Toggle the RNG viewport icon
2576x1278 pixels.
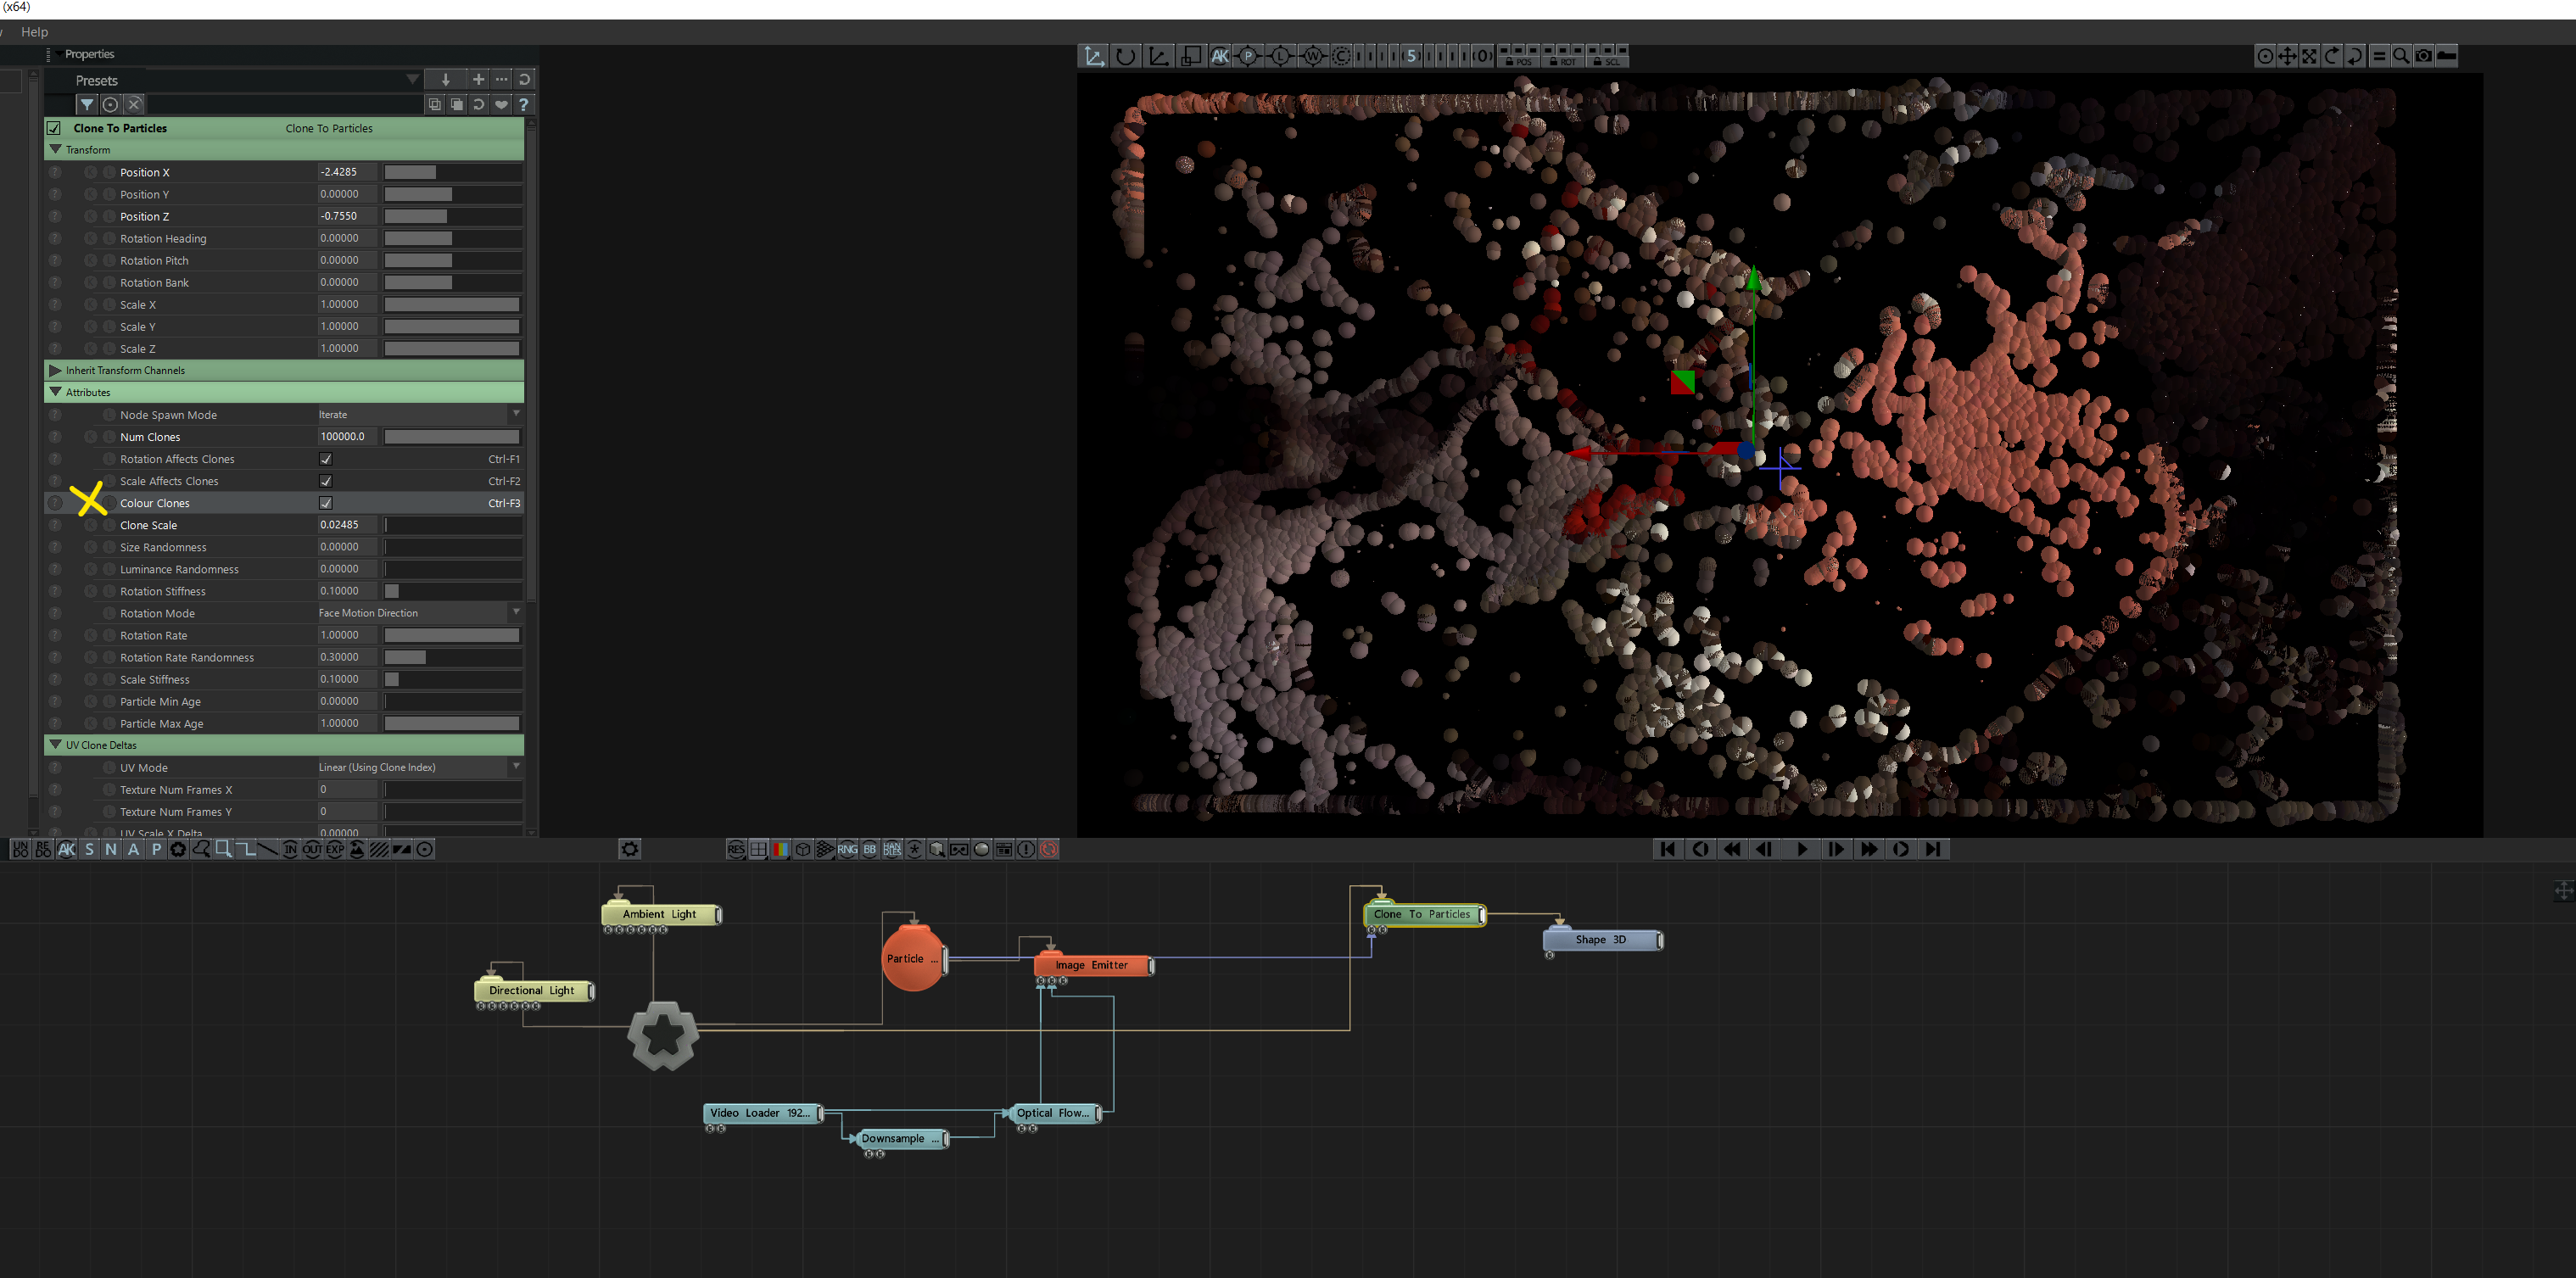[x=847, y=849]
